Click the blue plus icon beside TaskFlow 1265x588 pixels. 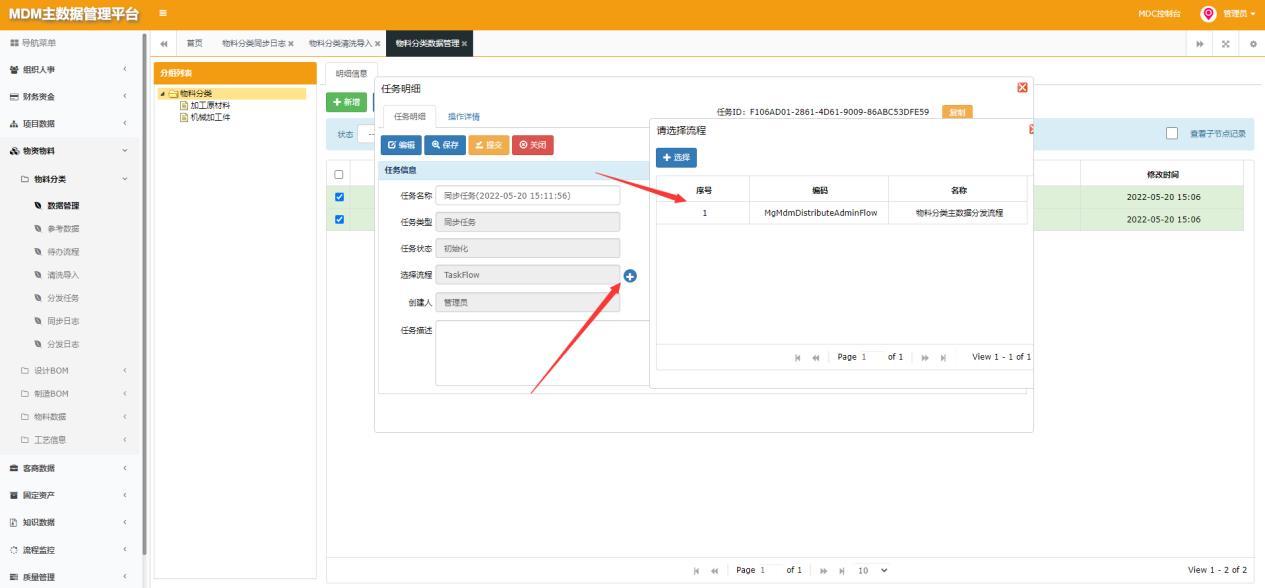[x=630, y=276]
